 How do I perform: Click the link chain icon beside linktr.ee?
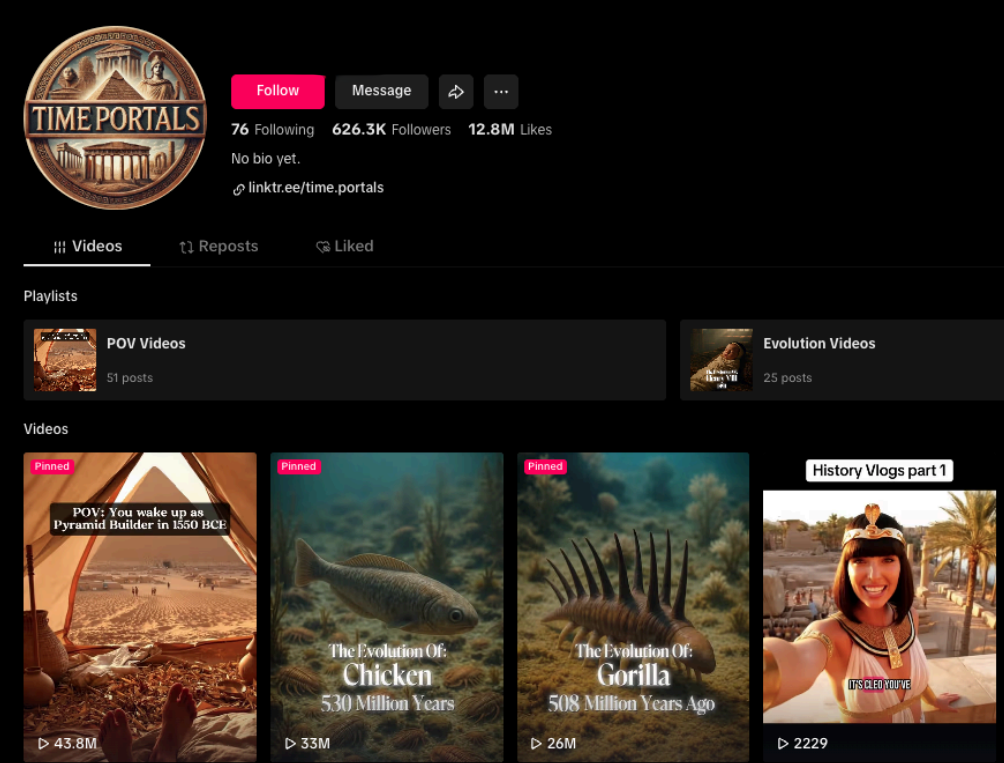(238, 189)
